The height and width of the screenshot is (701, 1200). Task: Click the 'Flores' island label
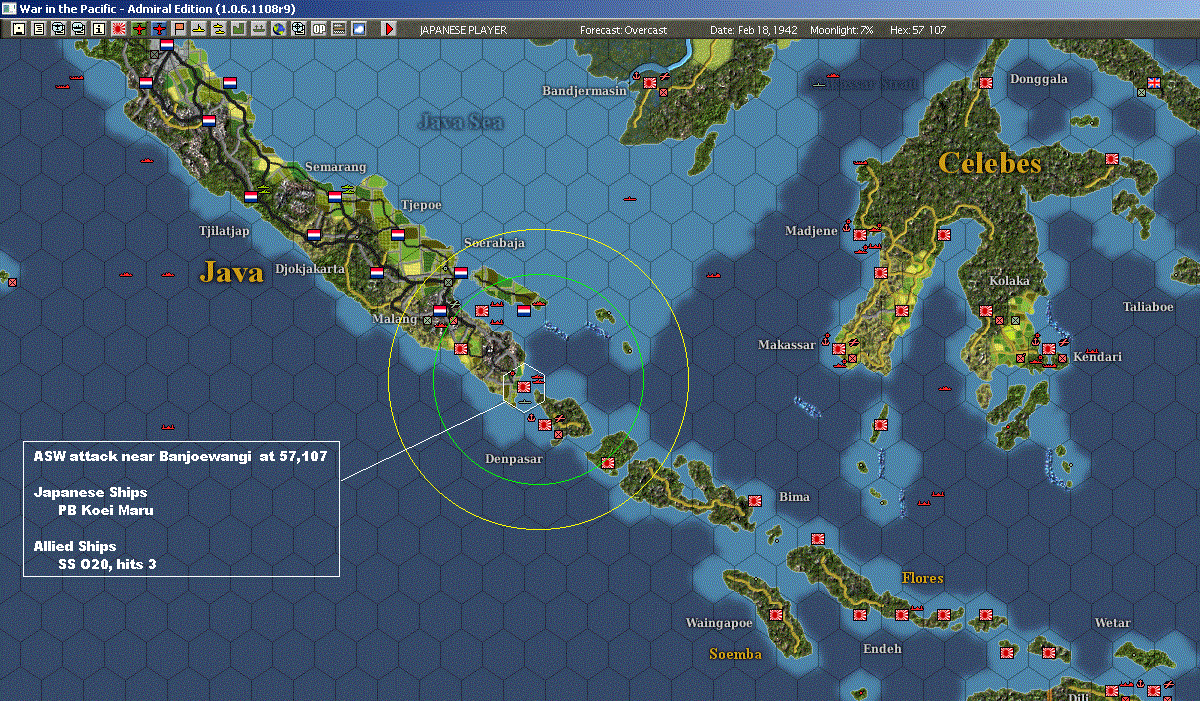[922, 578]
